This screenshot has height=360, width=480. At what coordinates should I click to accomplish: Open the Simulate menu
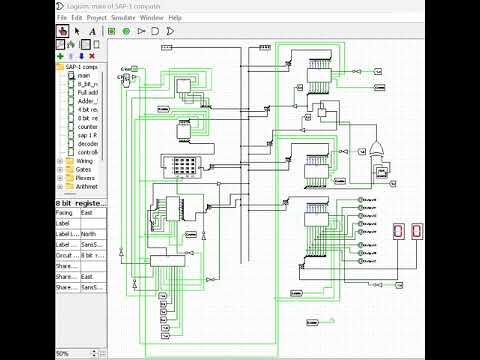pos(123,18)
